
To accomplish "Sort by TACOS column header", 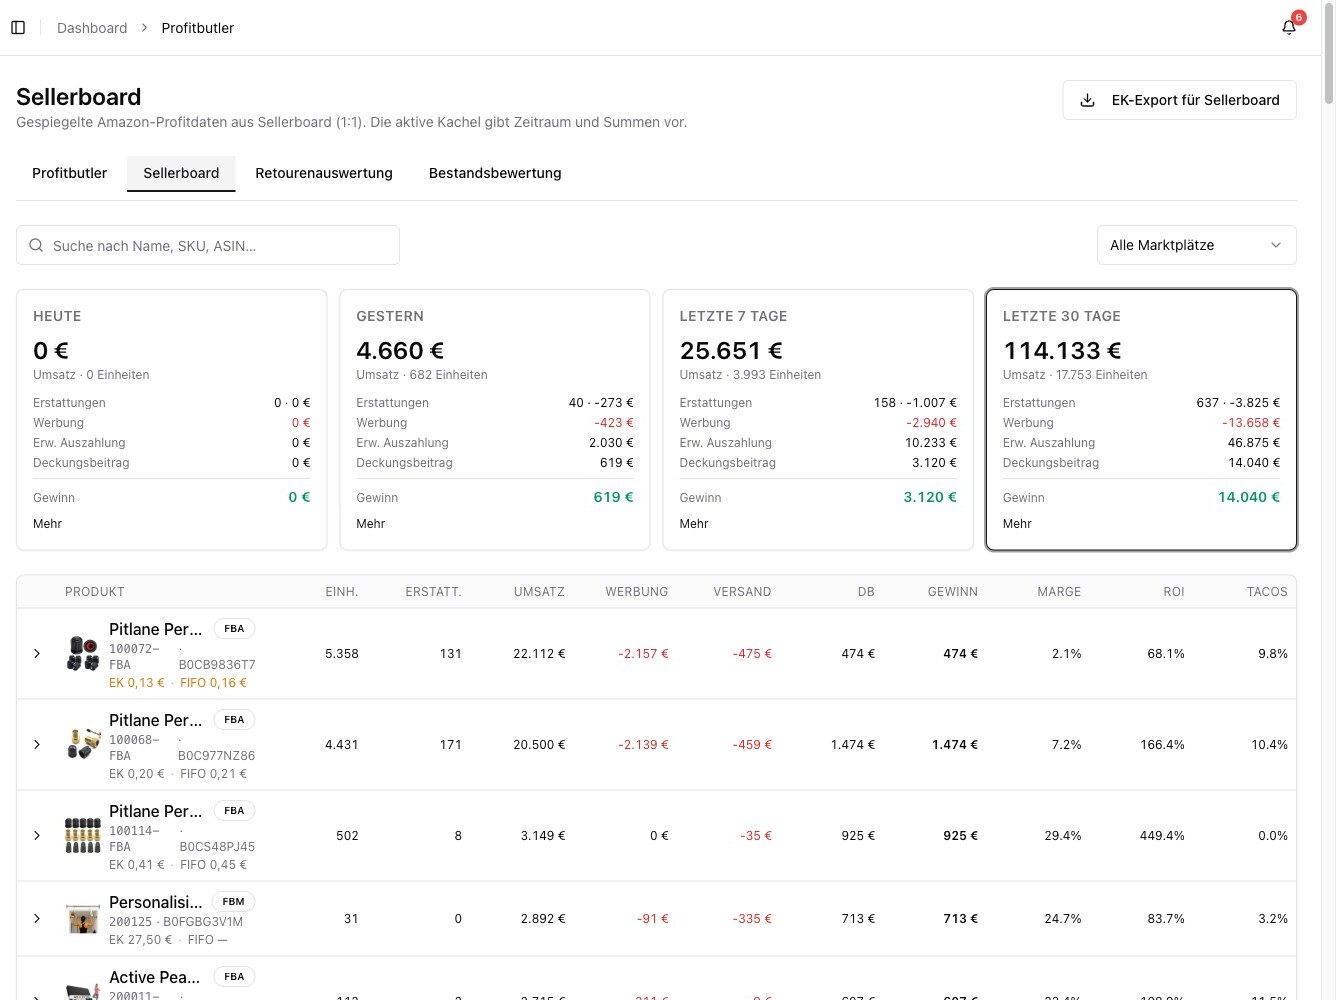I will [1267, 592].
